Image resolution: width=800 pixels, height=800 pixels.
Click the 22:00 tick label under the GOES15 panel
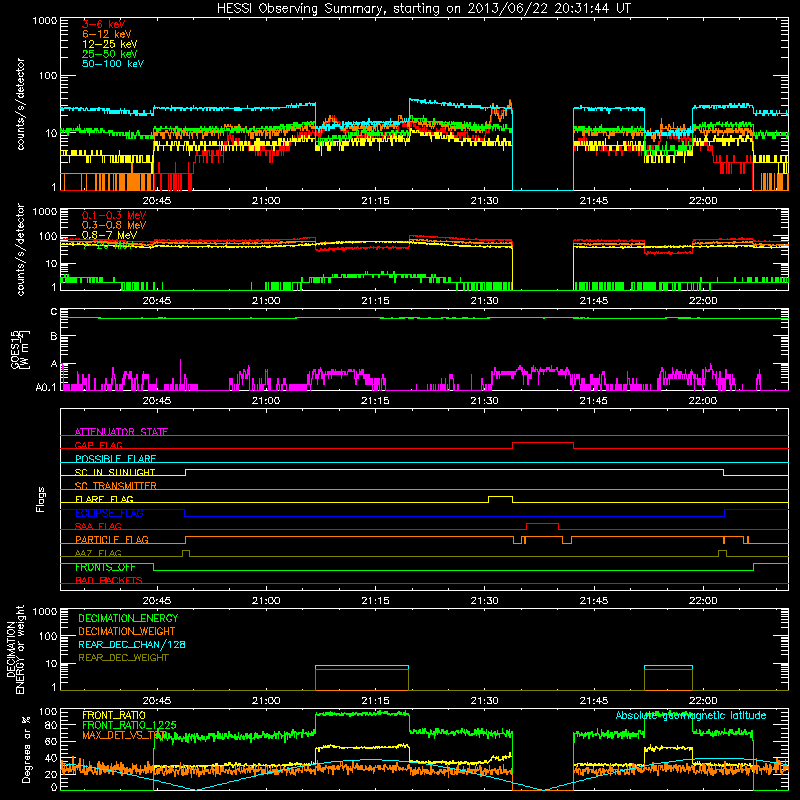[703, 401]
